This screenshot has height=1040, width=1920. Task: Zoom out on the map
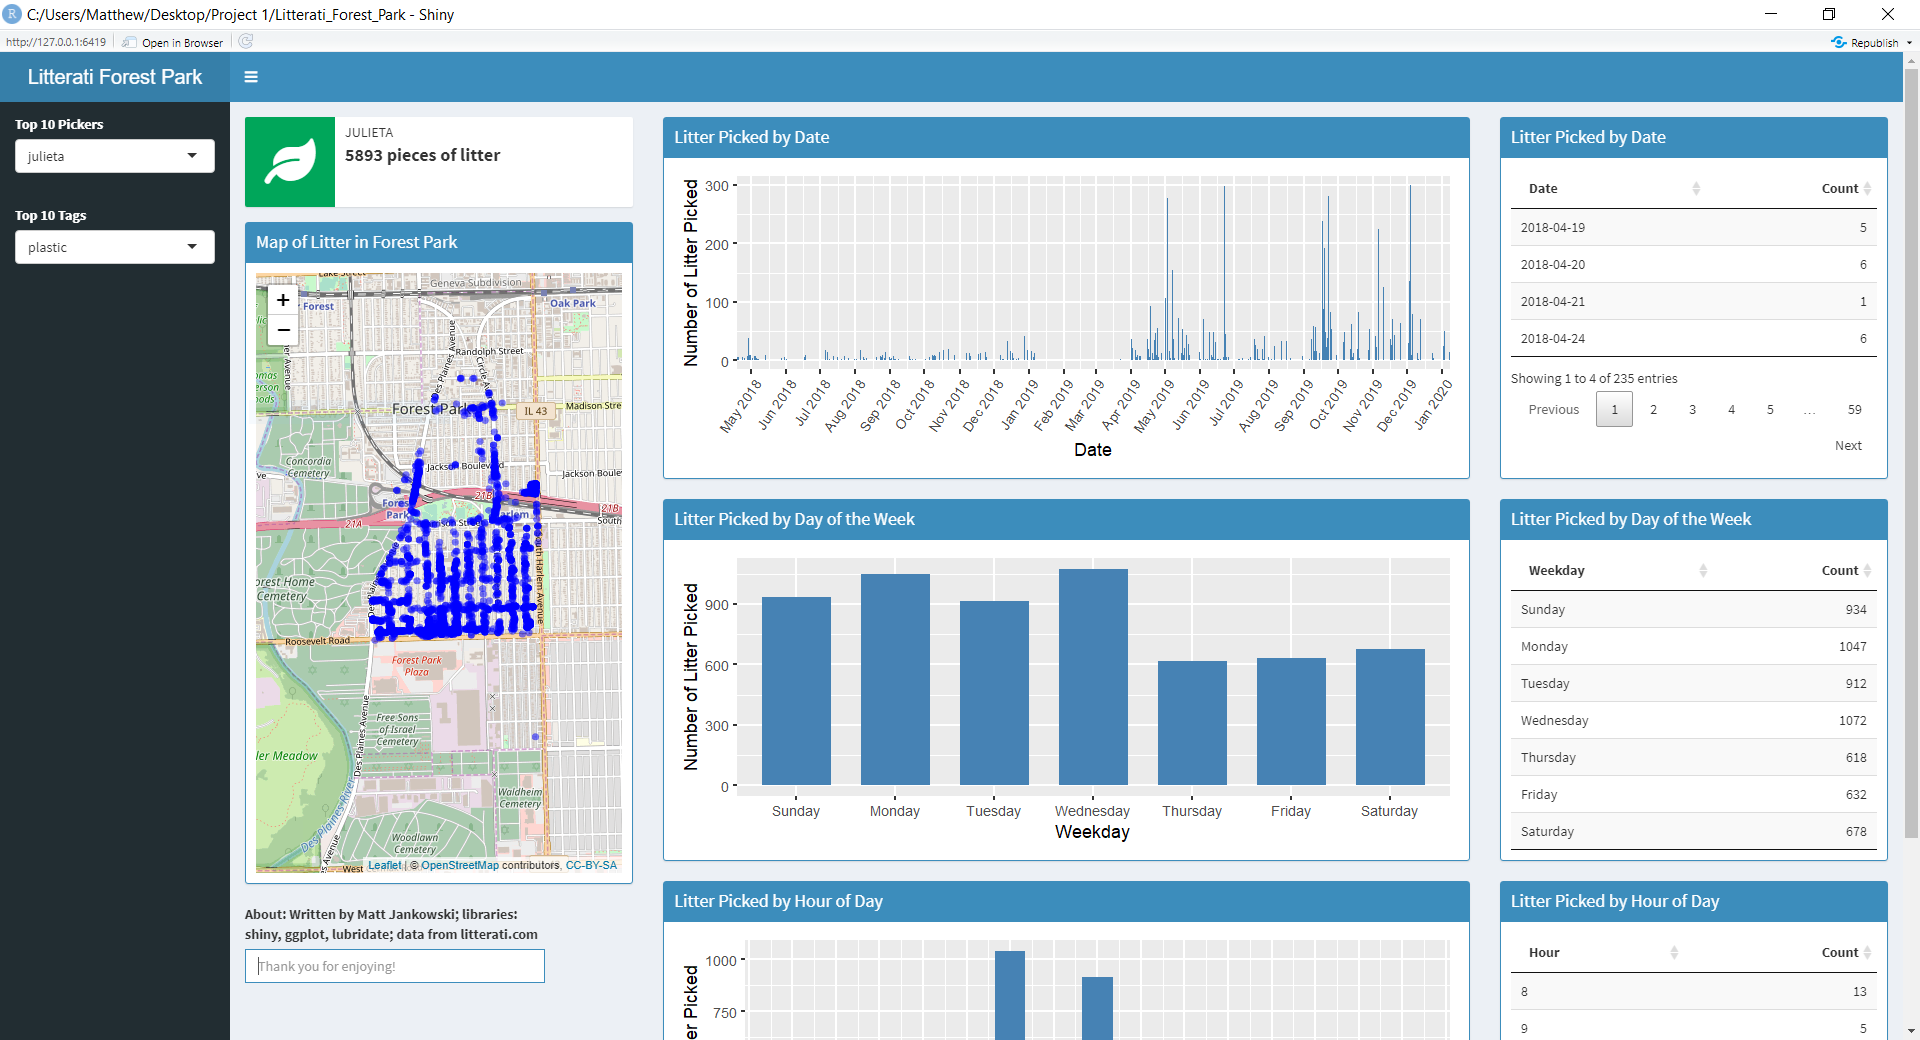click(283, 330)
